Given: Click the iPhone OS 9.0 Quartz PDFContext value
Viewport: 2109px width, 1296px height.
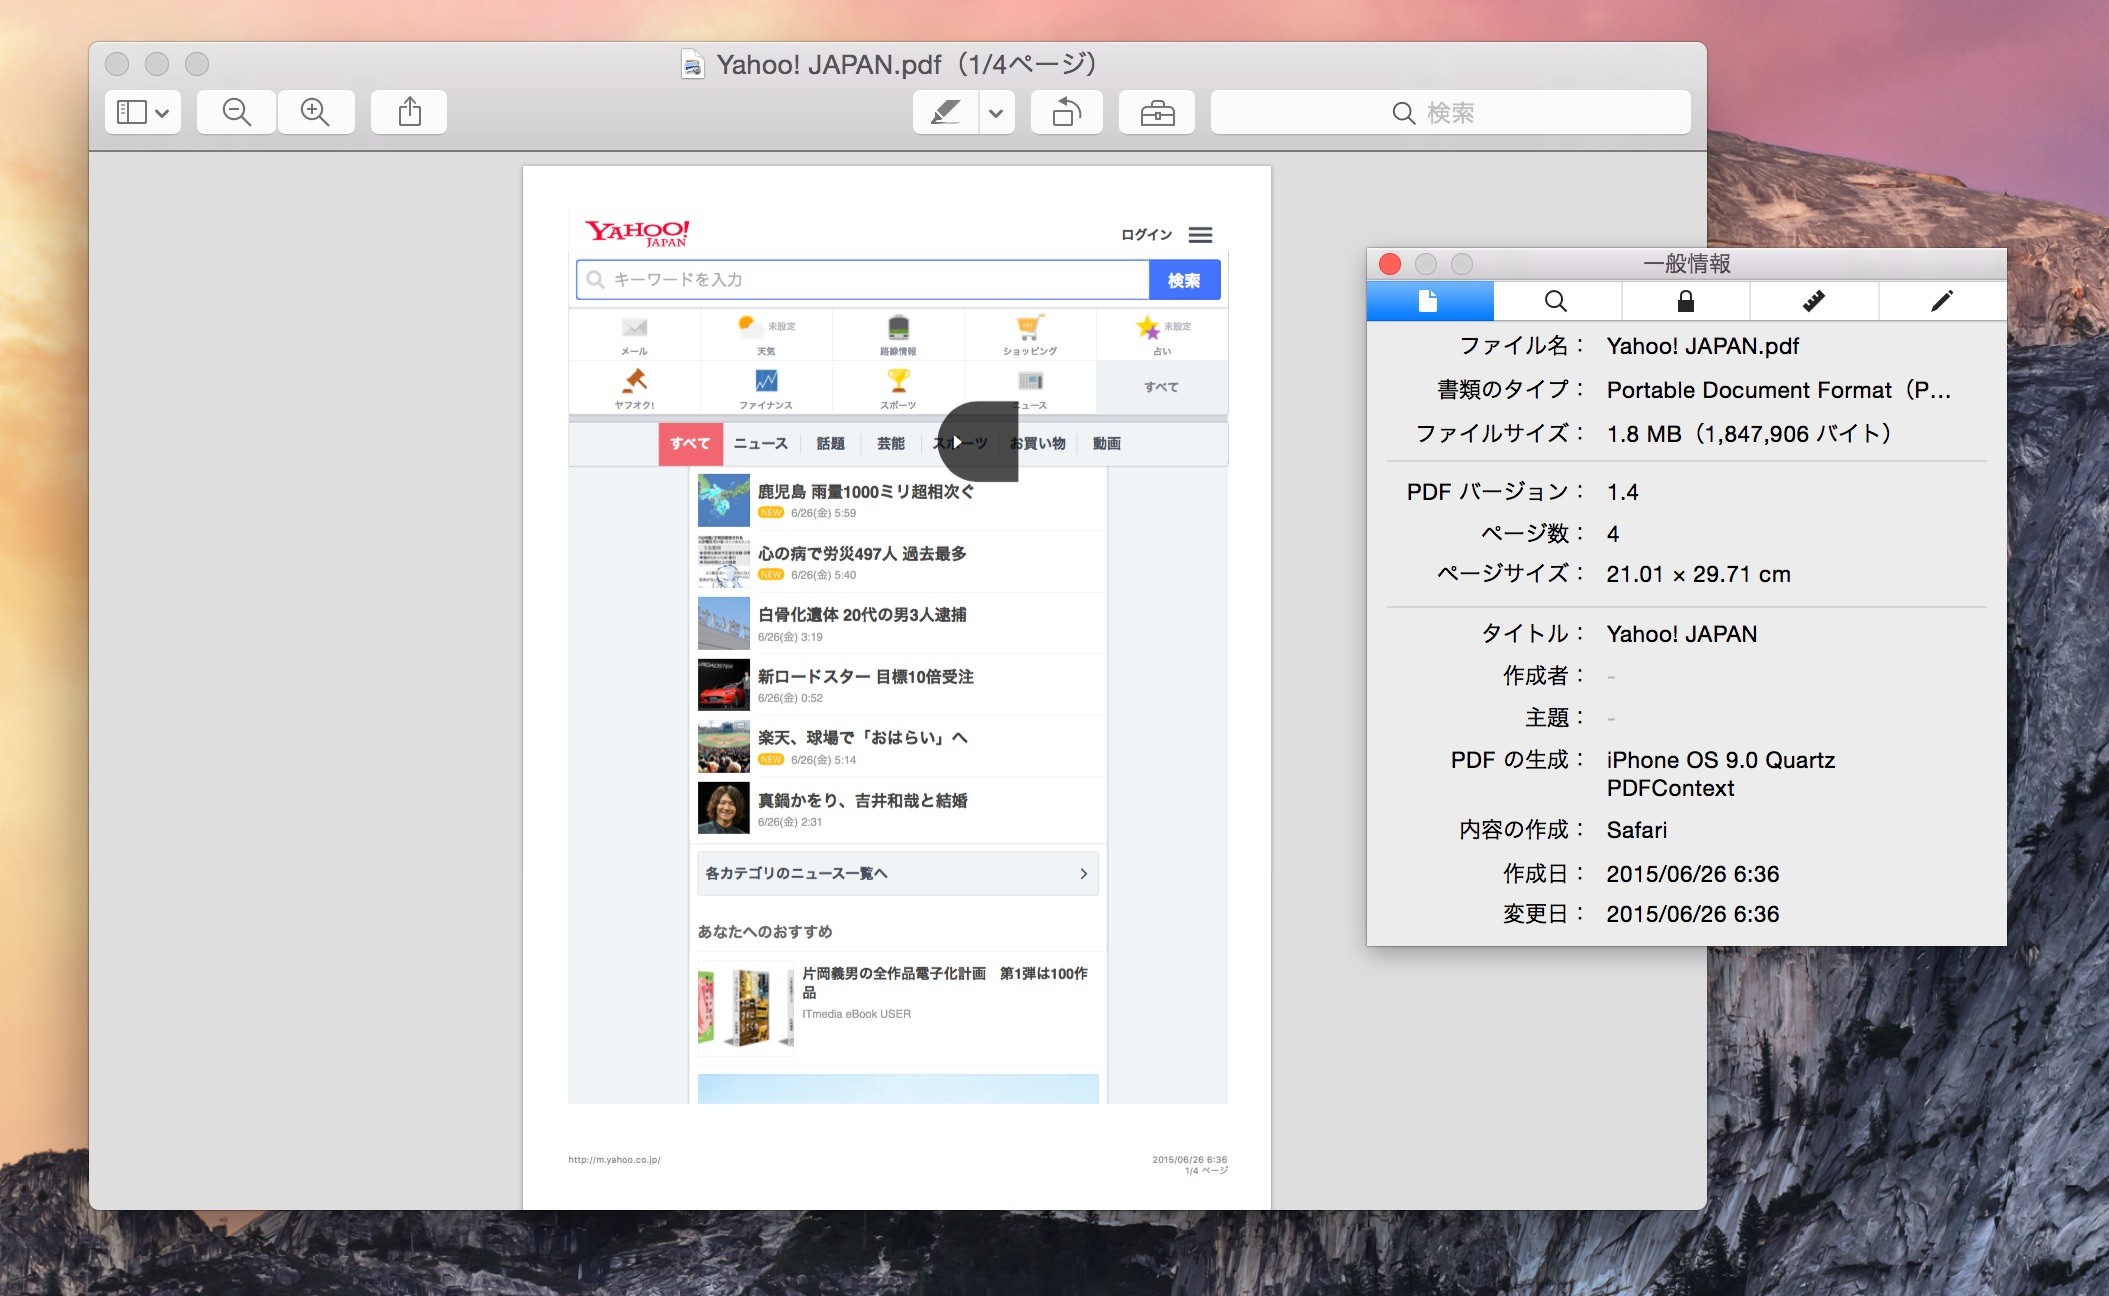Looking at the screenshot, I should 1720,774.
